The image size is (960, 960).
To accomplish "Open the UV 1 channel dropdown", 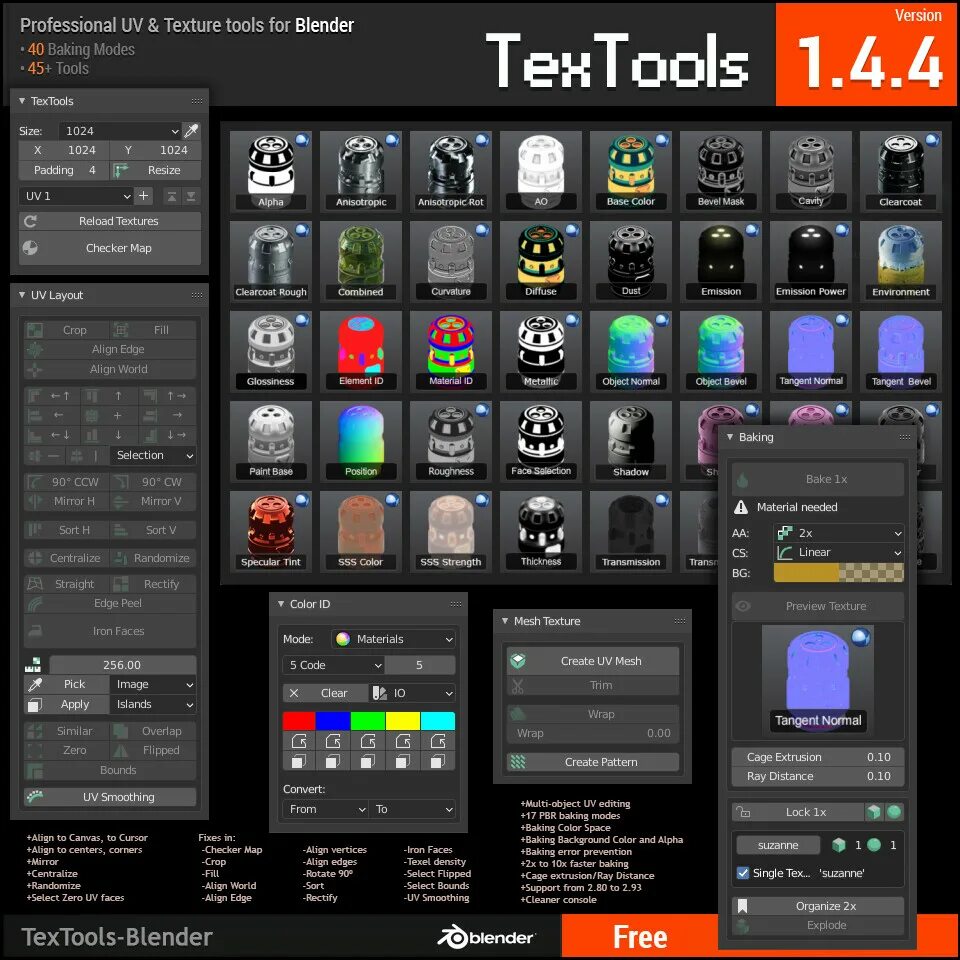I will pyautogui.click(x=76, y=196).
